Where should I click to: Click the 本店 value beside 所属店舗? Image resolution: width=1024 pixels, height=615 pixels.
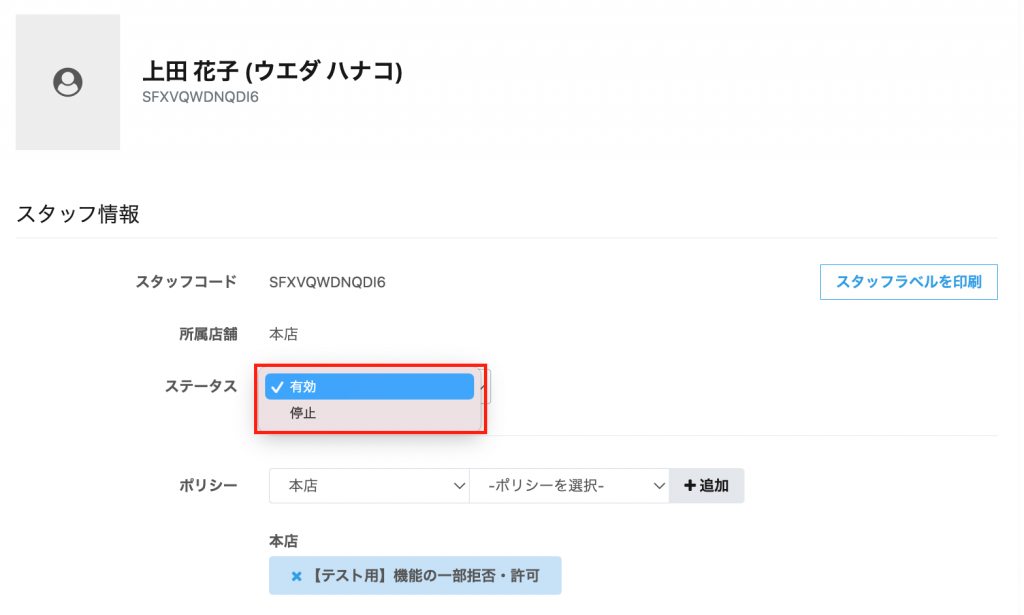(283, 334)
